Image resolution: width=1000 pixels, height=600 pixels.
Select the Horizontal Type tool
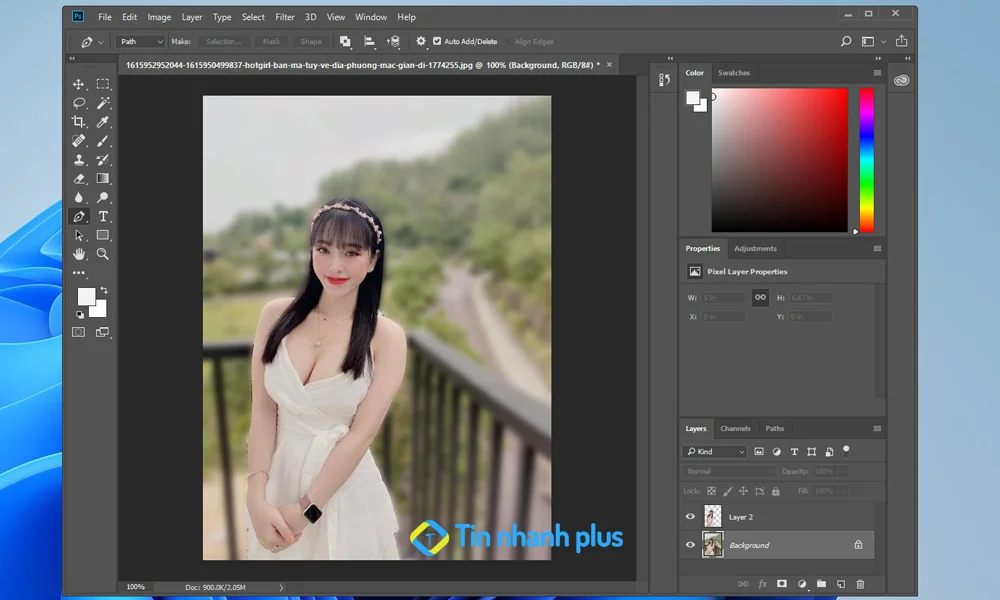pos(102,216)
